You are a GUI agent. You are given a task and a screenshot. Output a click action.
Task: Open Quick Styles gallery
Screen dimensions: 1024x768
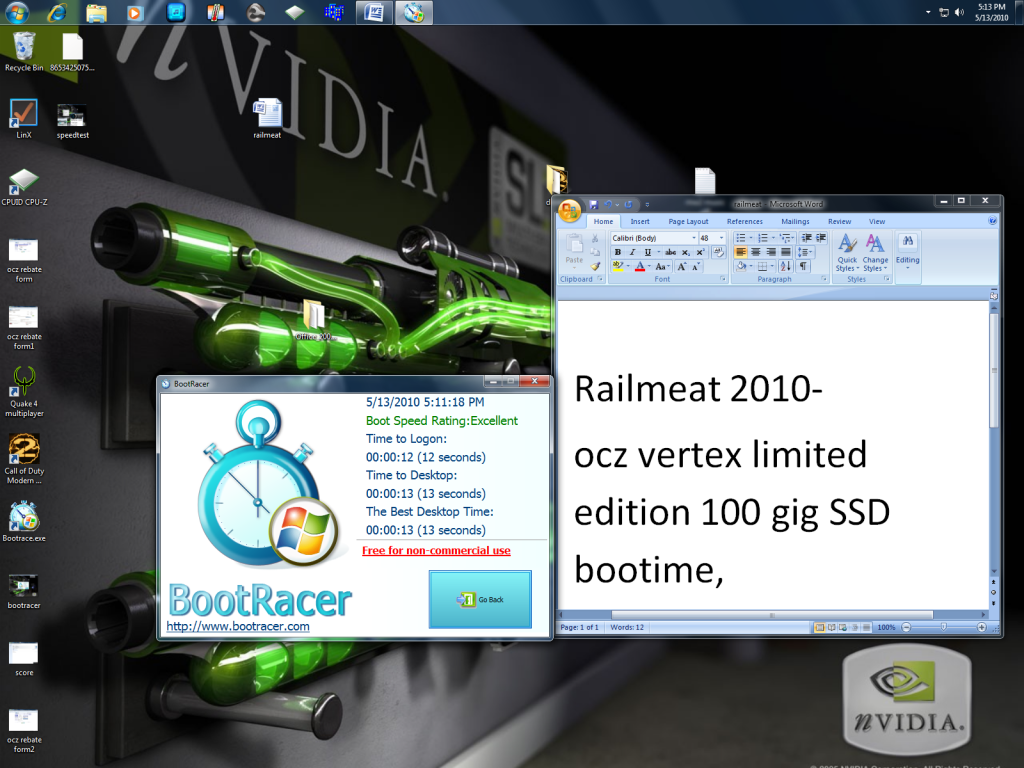coord(847,253)
